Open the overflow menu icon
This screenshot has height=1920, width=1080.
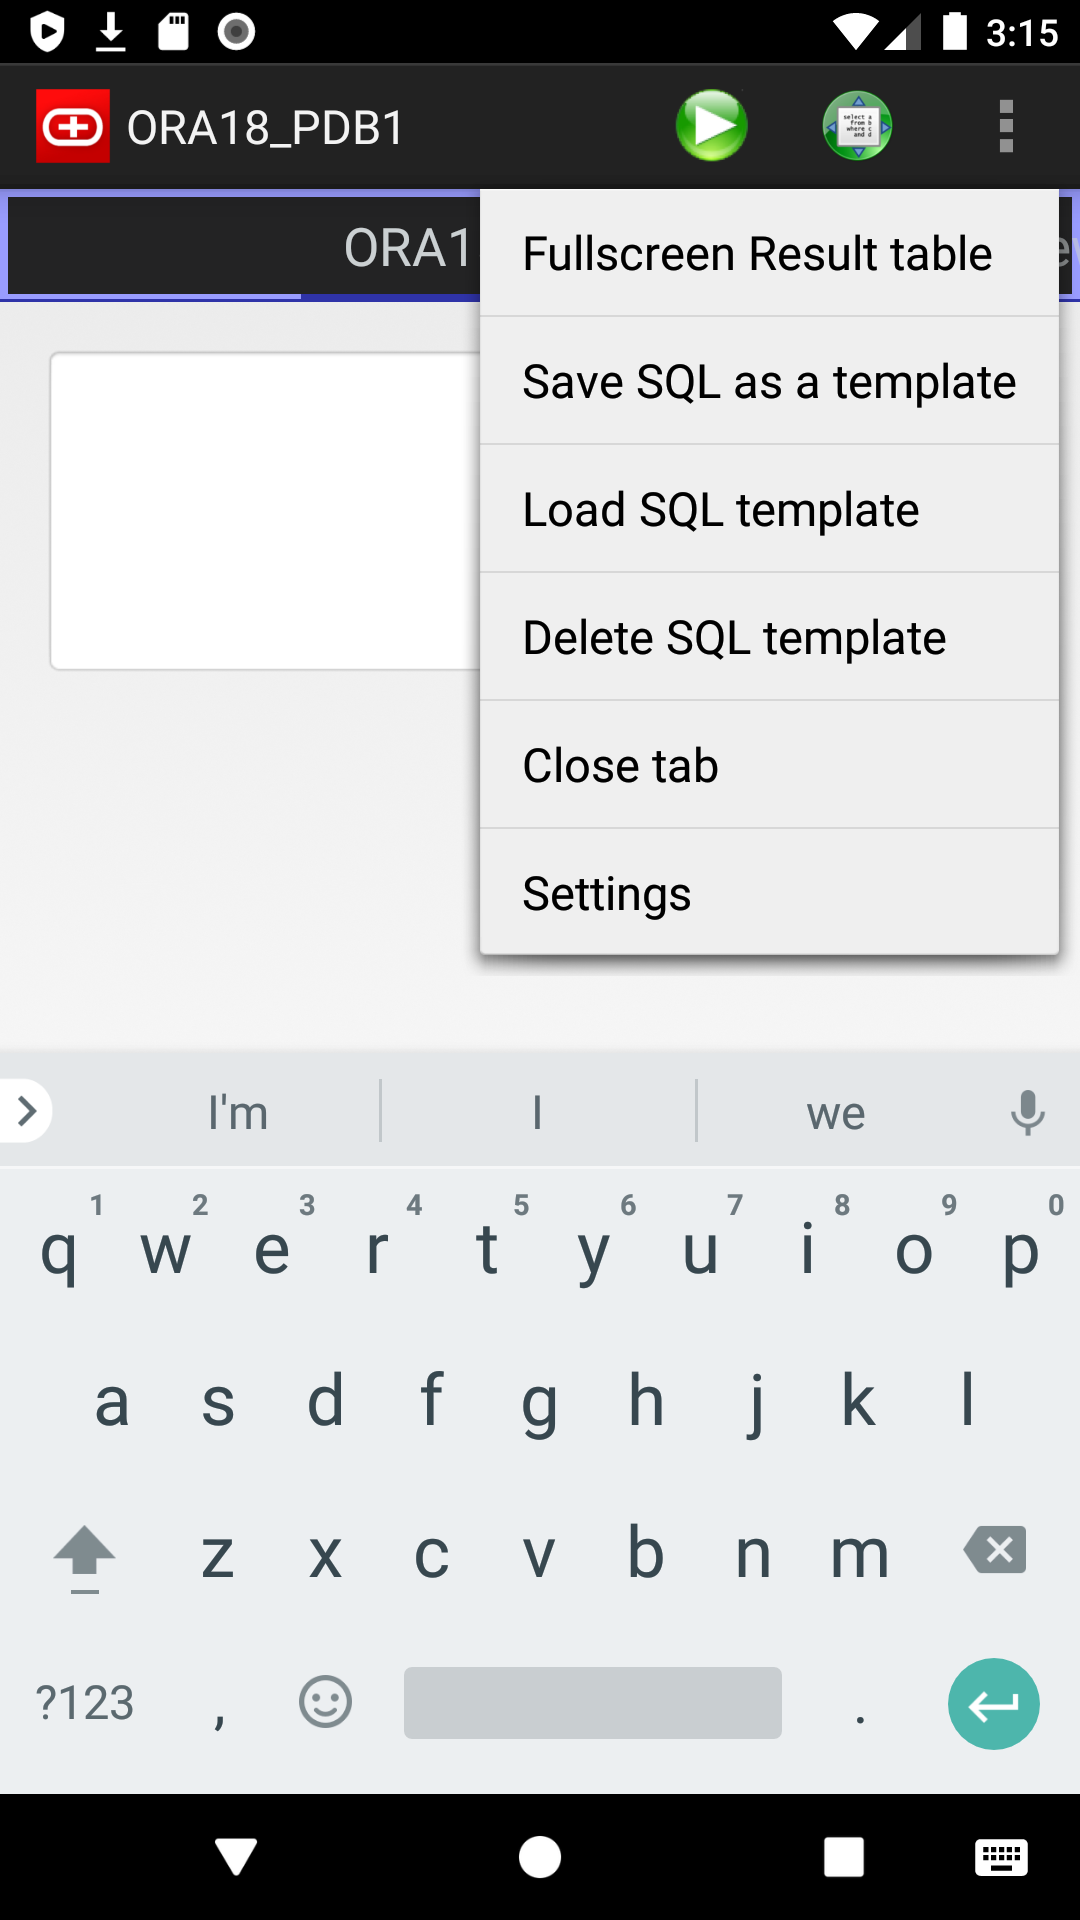(1006, 125)
